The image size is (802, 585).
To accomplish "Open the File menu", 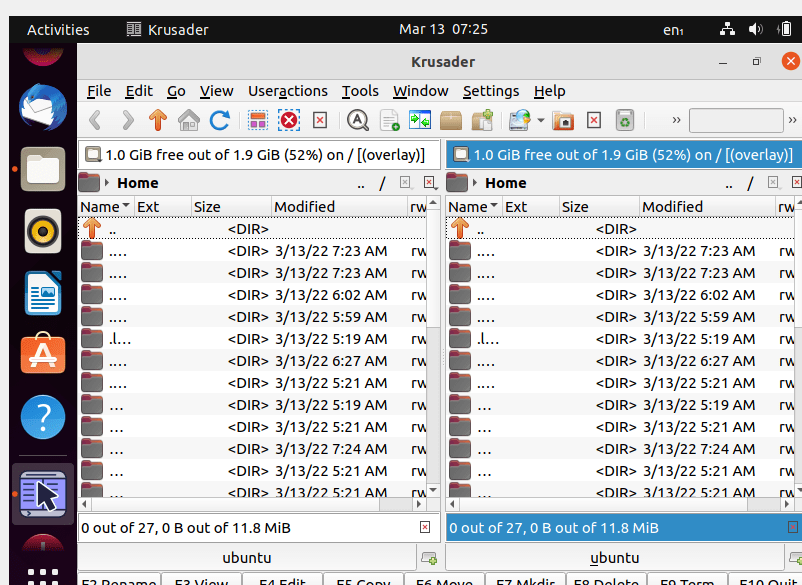I will [99, 91].
